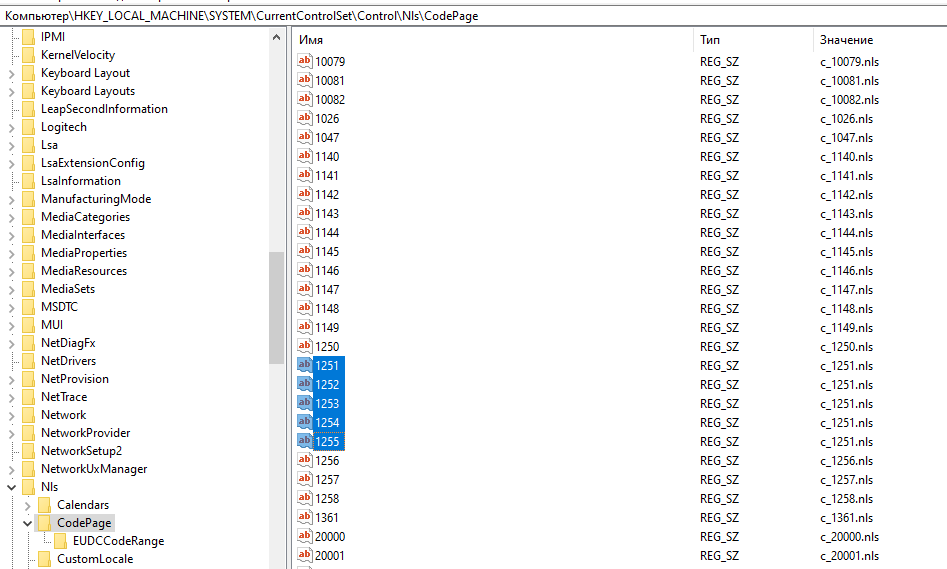
Task: Select the MSDTC key
Action: point(59,307)
